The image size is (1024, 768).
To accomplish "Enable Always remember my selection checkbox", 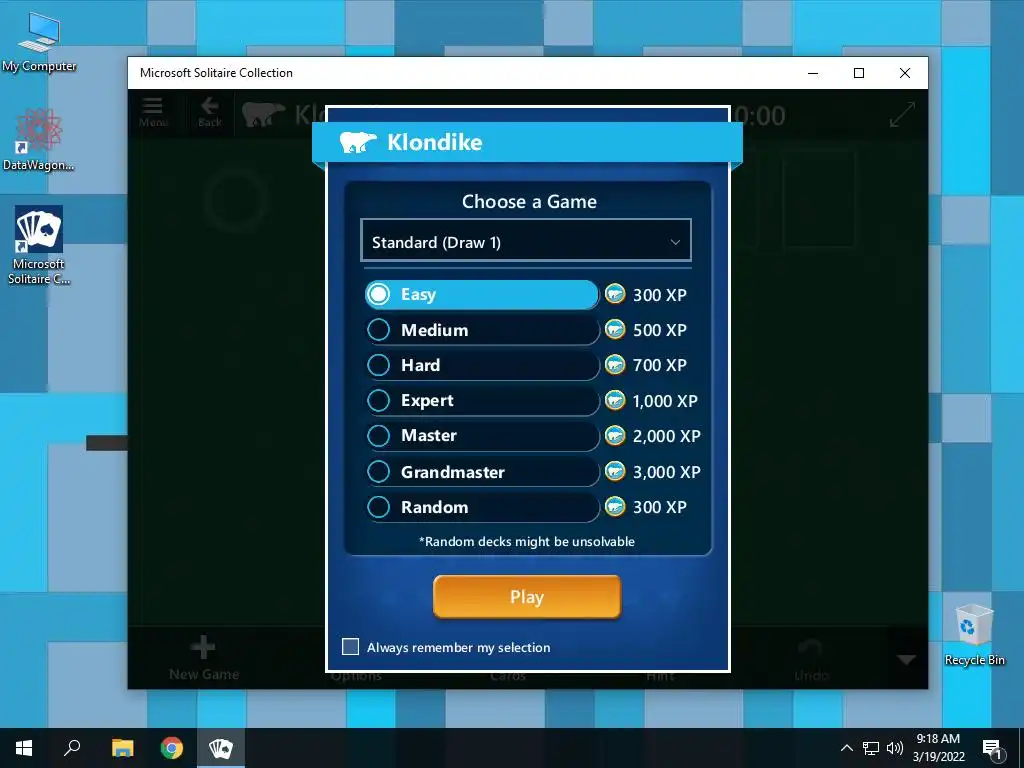I will (x=351, y=647).
